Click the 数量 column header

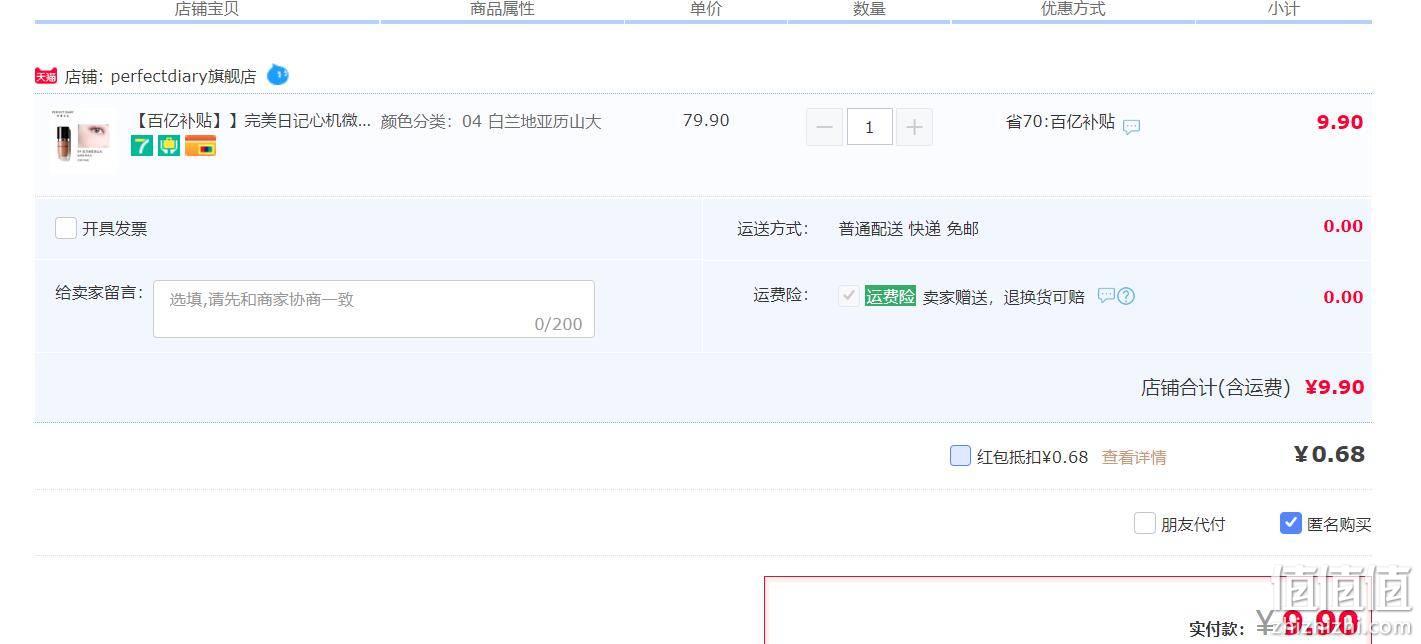click(x=869, y=9)
